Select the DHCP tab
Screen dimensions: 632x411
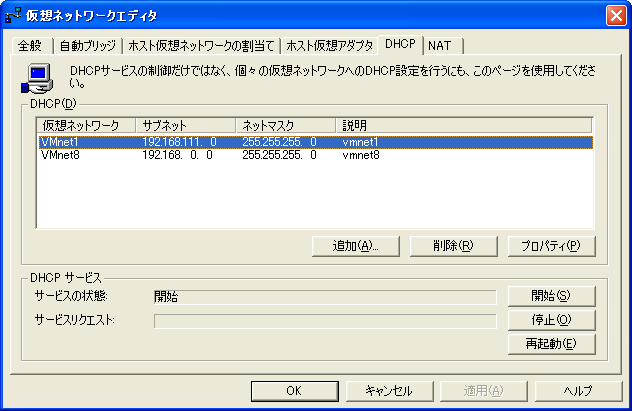click(400, 44)
